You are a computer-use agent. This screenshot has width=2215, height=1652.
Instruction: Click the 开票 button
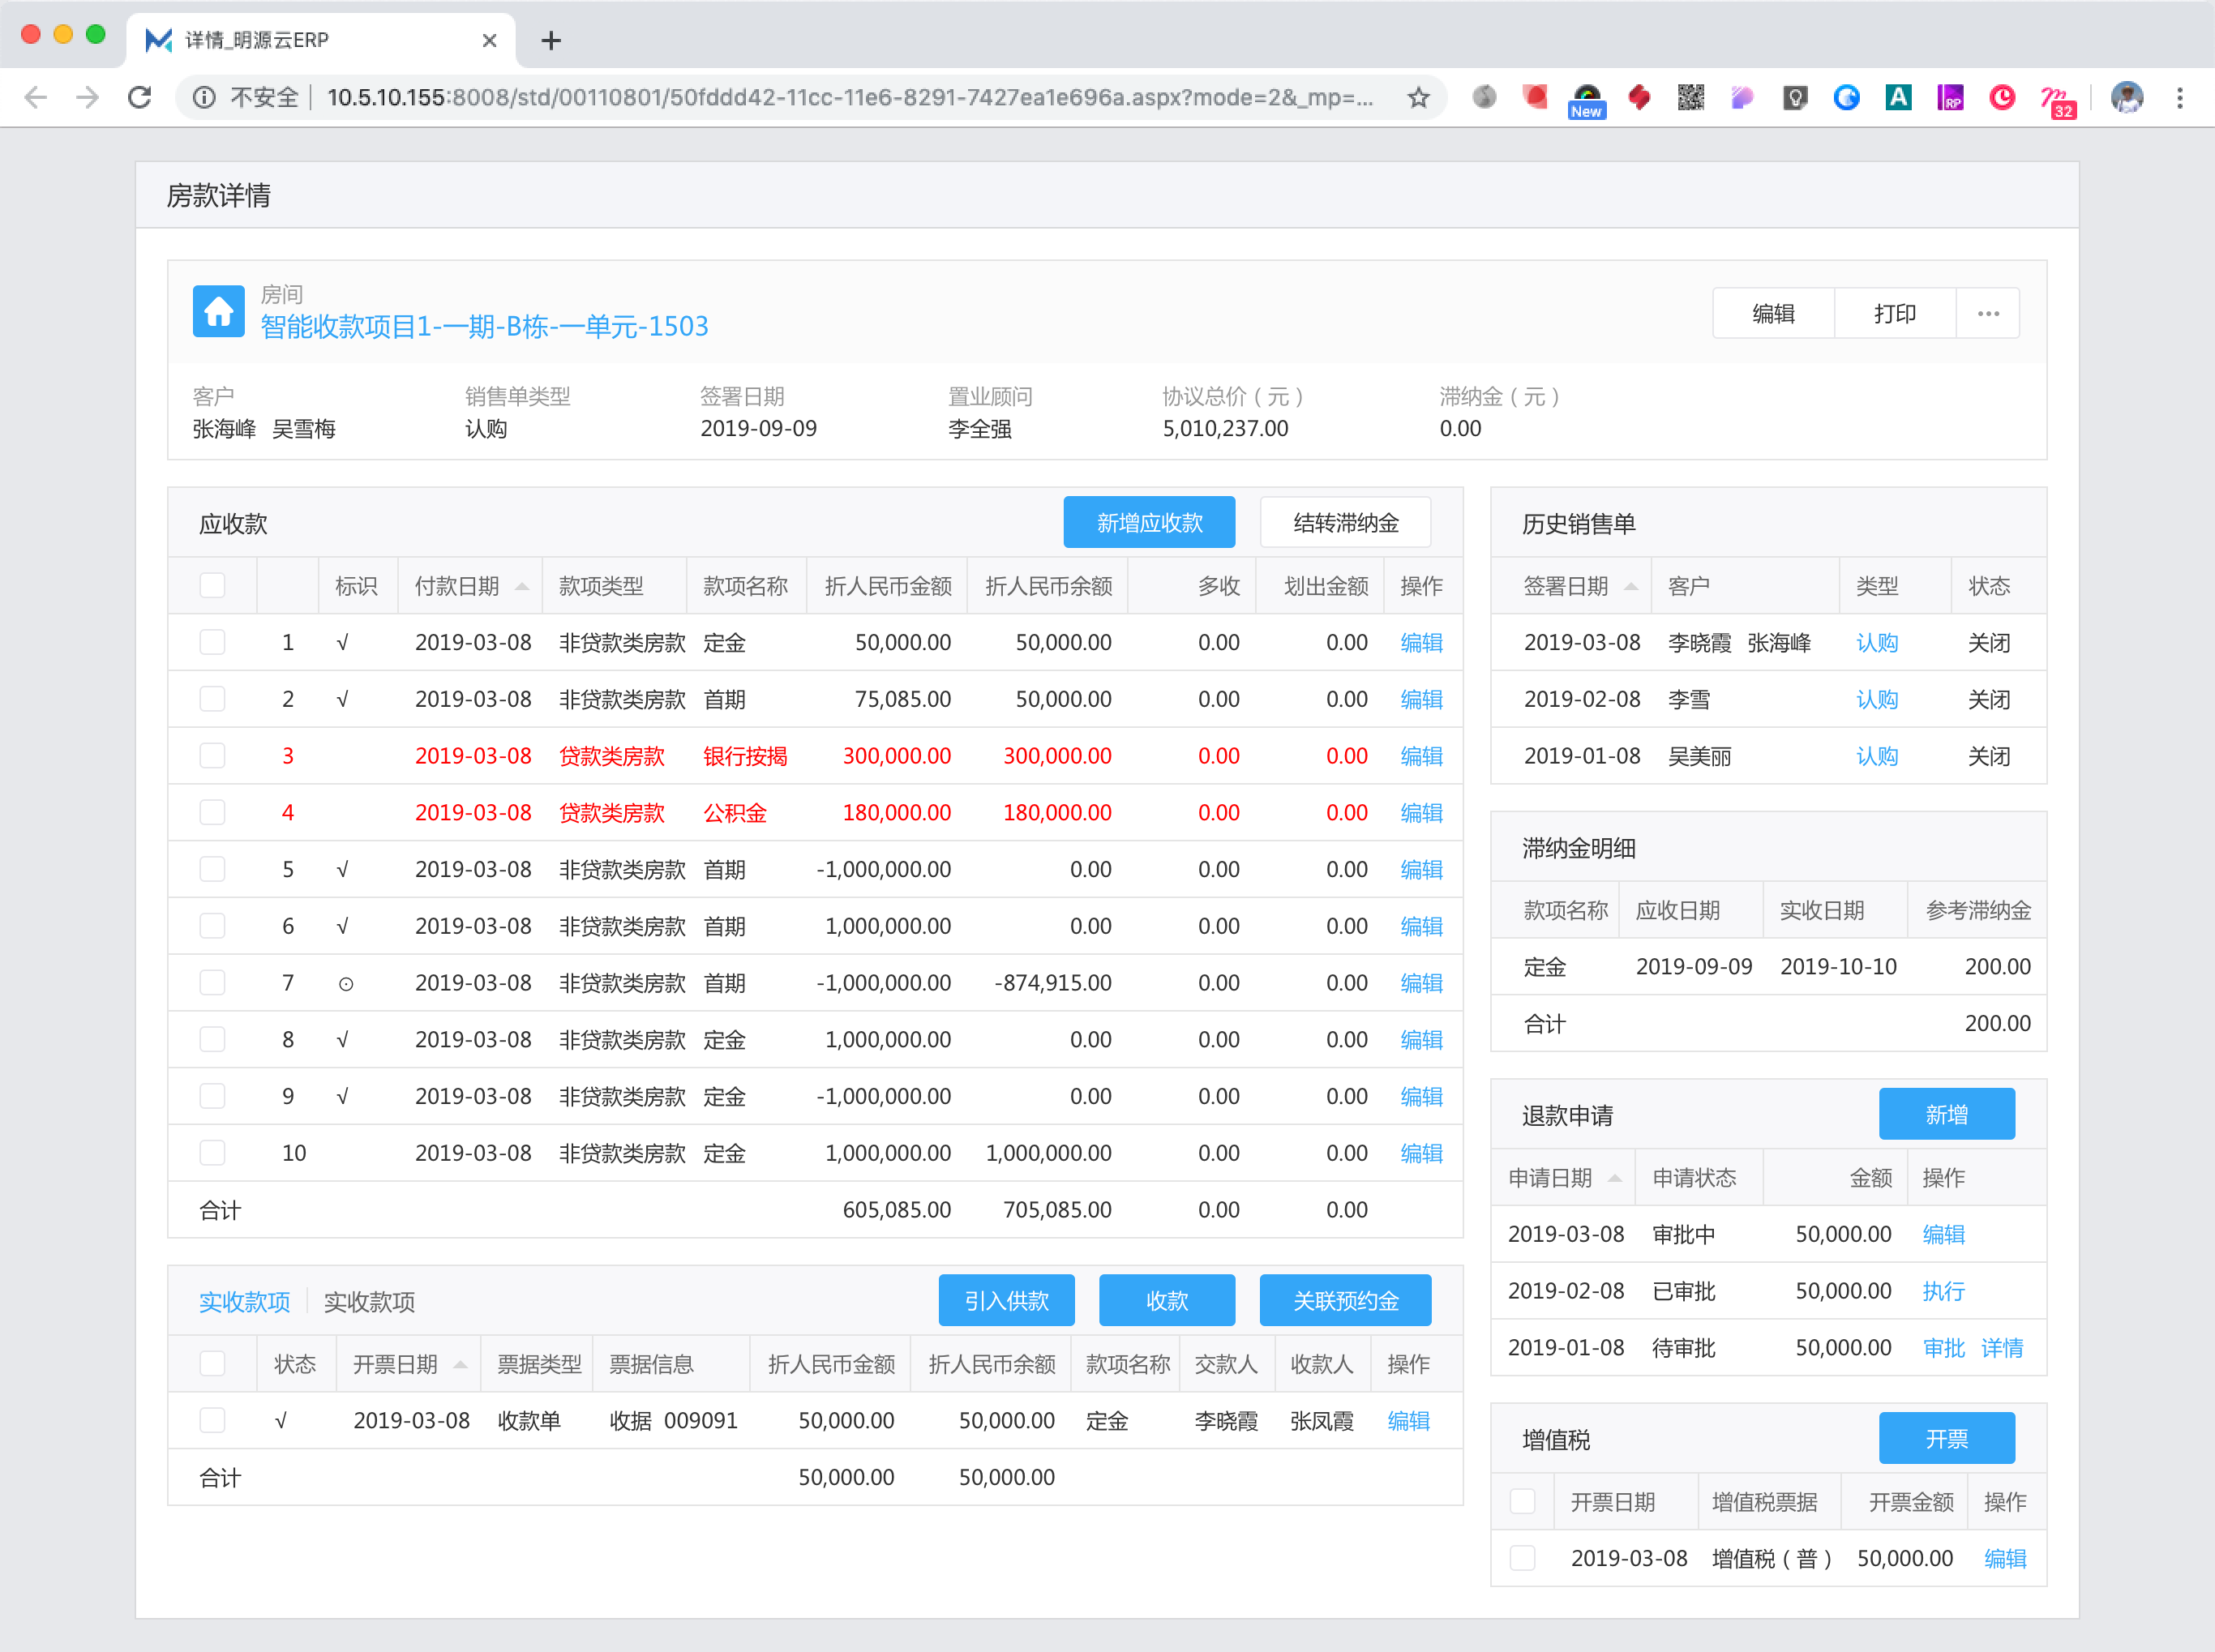(x=1946, y=1438)
